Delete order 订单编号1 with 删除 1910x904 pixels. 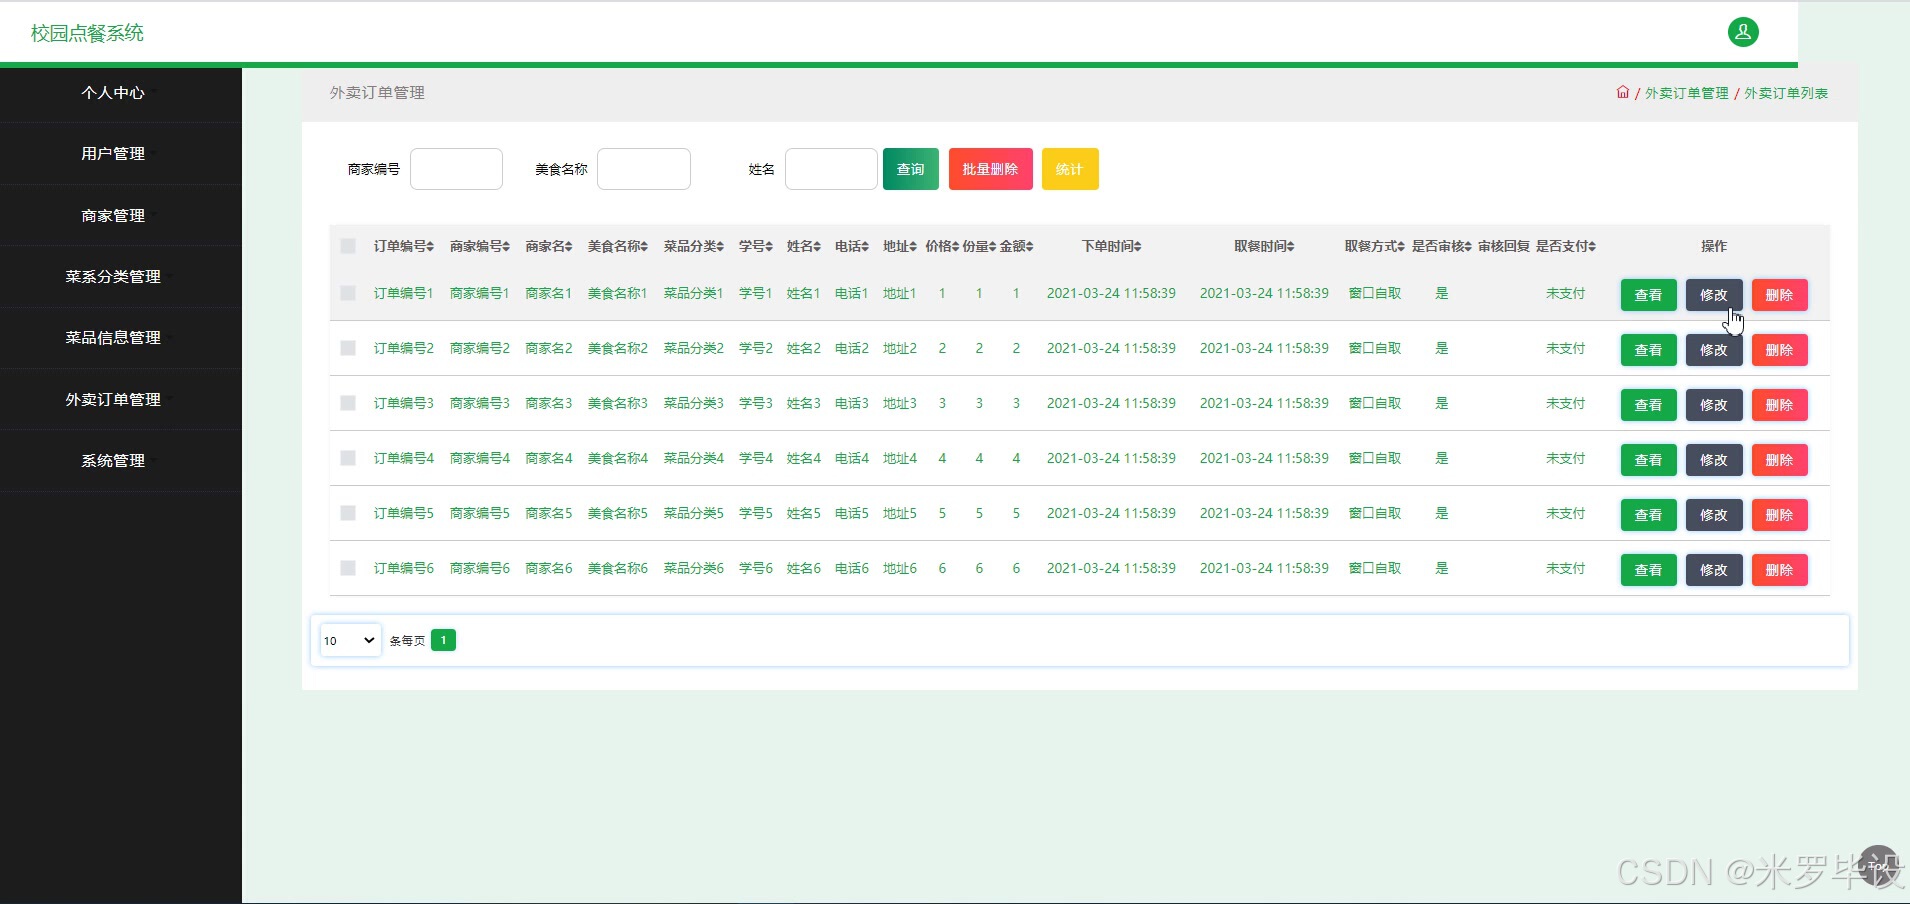click(x=1780, y=295)
